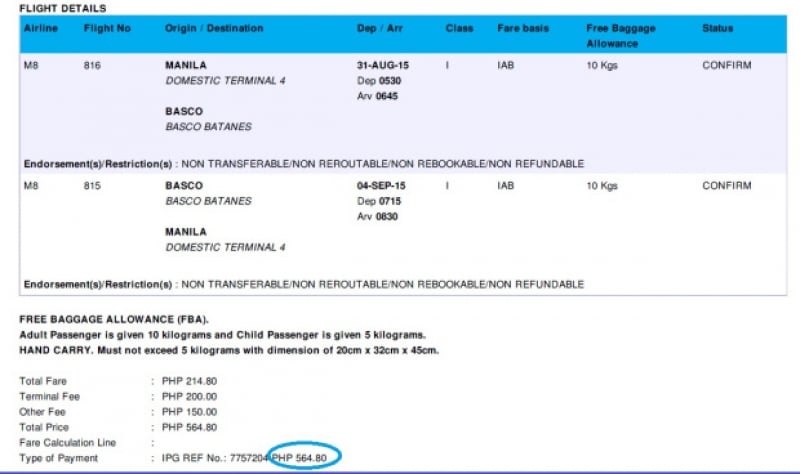Select the Airline column header
This screenshot has height=474, width=800.
pos(41,28)
